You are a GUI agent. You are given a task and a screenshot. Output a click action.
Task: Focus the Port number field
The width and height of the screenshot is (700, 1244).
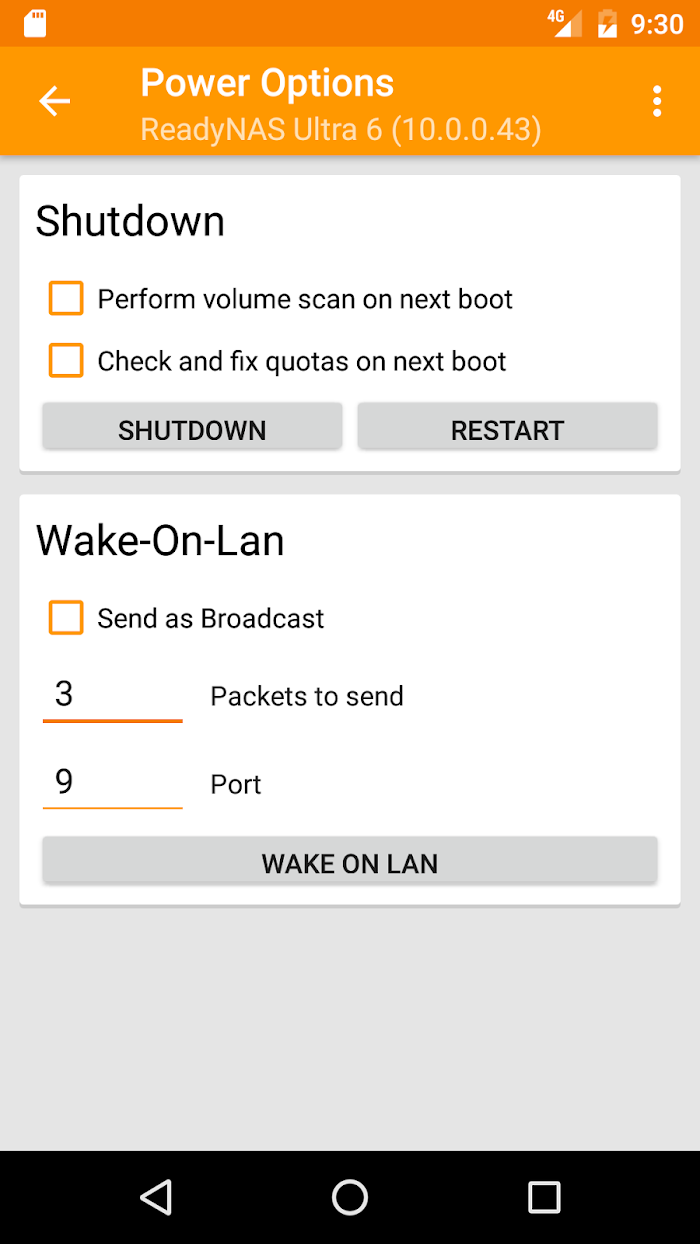[112, 783]
